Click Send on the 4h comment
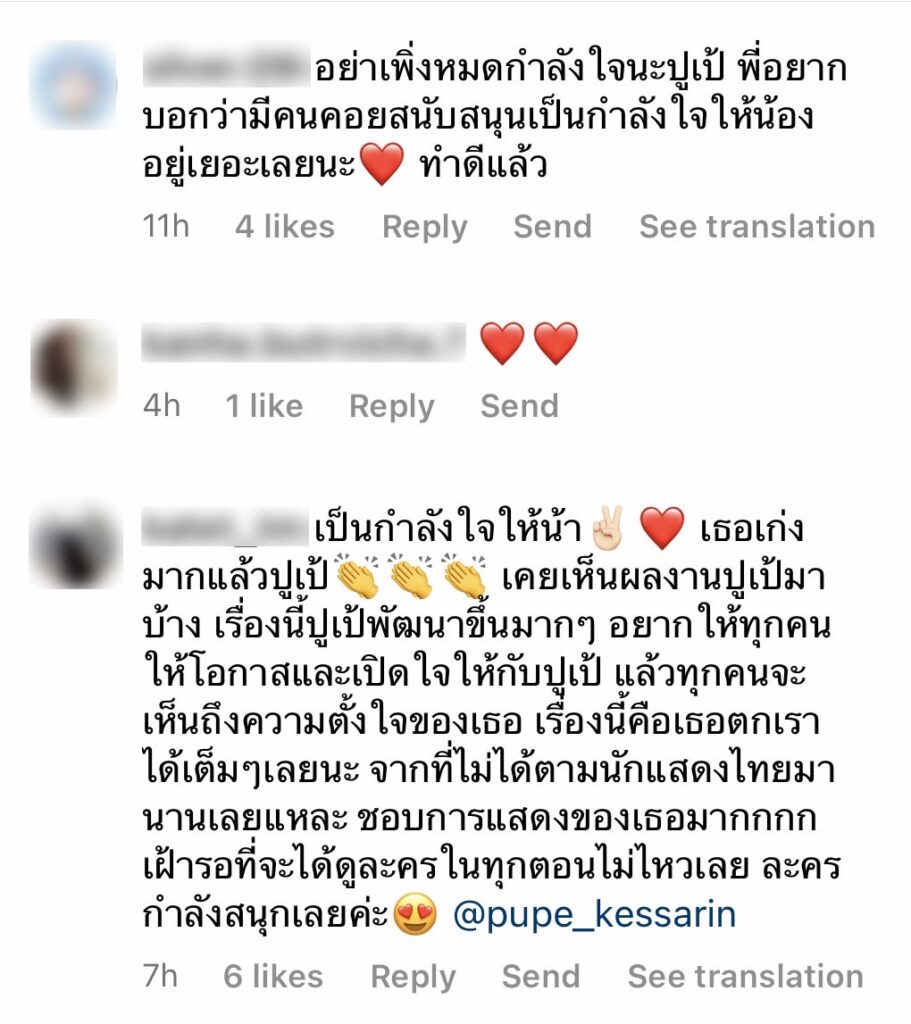The height and width of the screenshot is (1024, 911). 520,406
